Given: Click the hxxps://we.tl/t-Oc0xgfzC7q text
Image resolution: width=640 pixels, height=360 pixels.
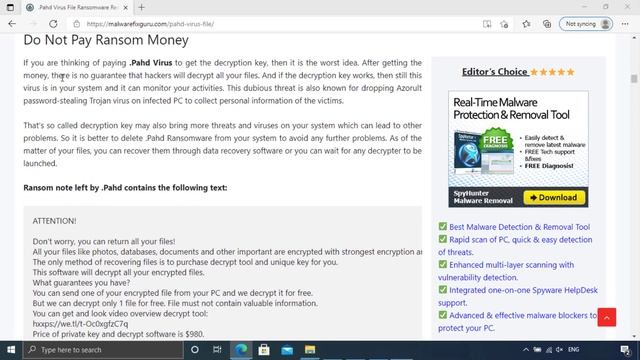Looking at the screenshot, I should 80,324.
